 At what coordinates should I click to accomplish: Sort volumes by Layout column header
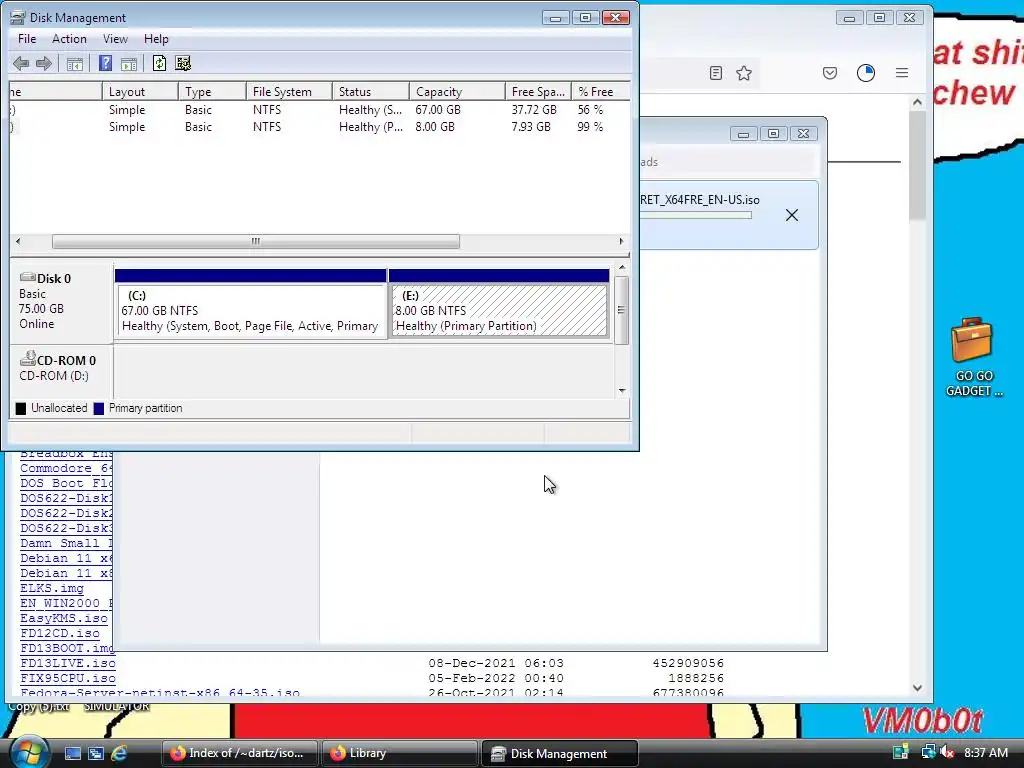[140, 91]
